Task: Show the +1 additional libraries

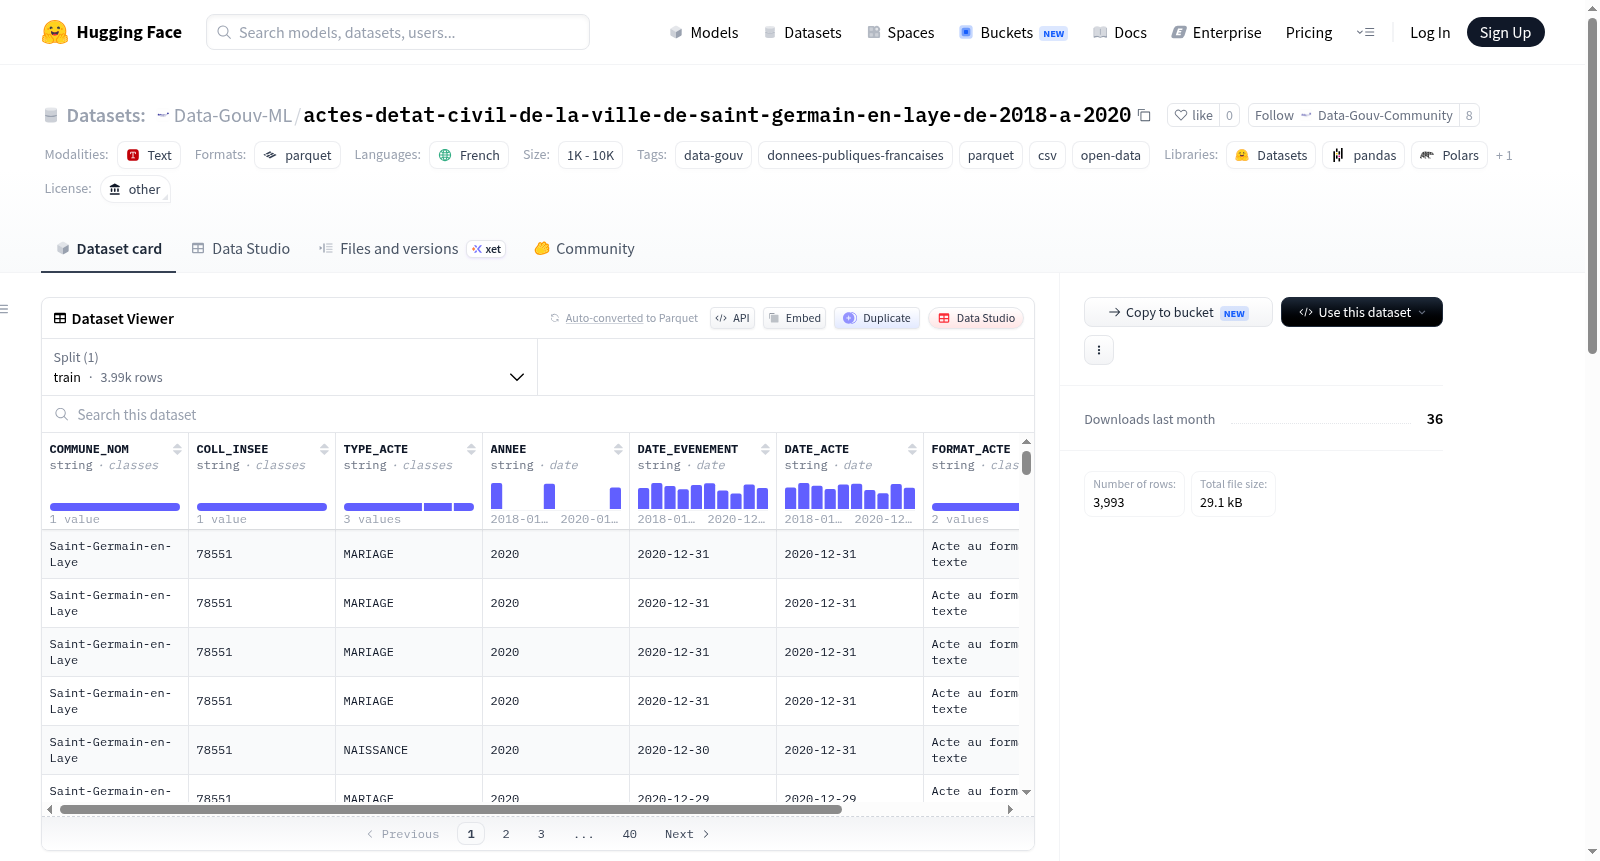Action: 1504,155
